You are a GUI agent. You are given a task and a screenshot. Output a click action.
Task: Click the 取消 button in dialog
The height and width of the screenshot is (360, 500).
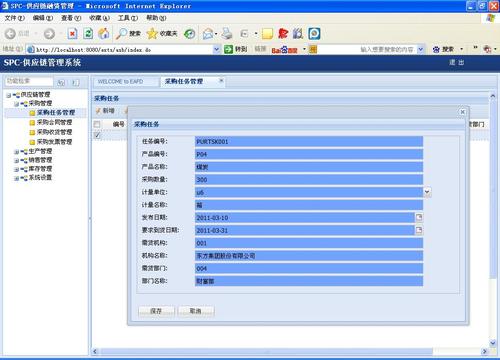click(x=196, y=311)
